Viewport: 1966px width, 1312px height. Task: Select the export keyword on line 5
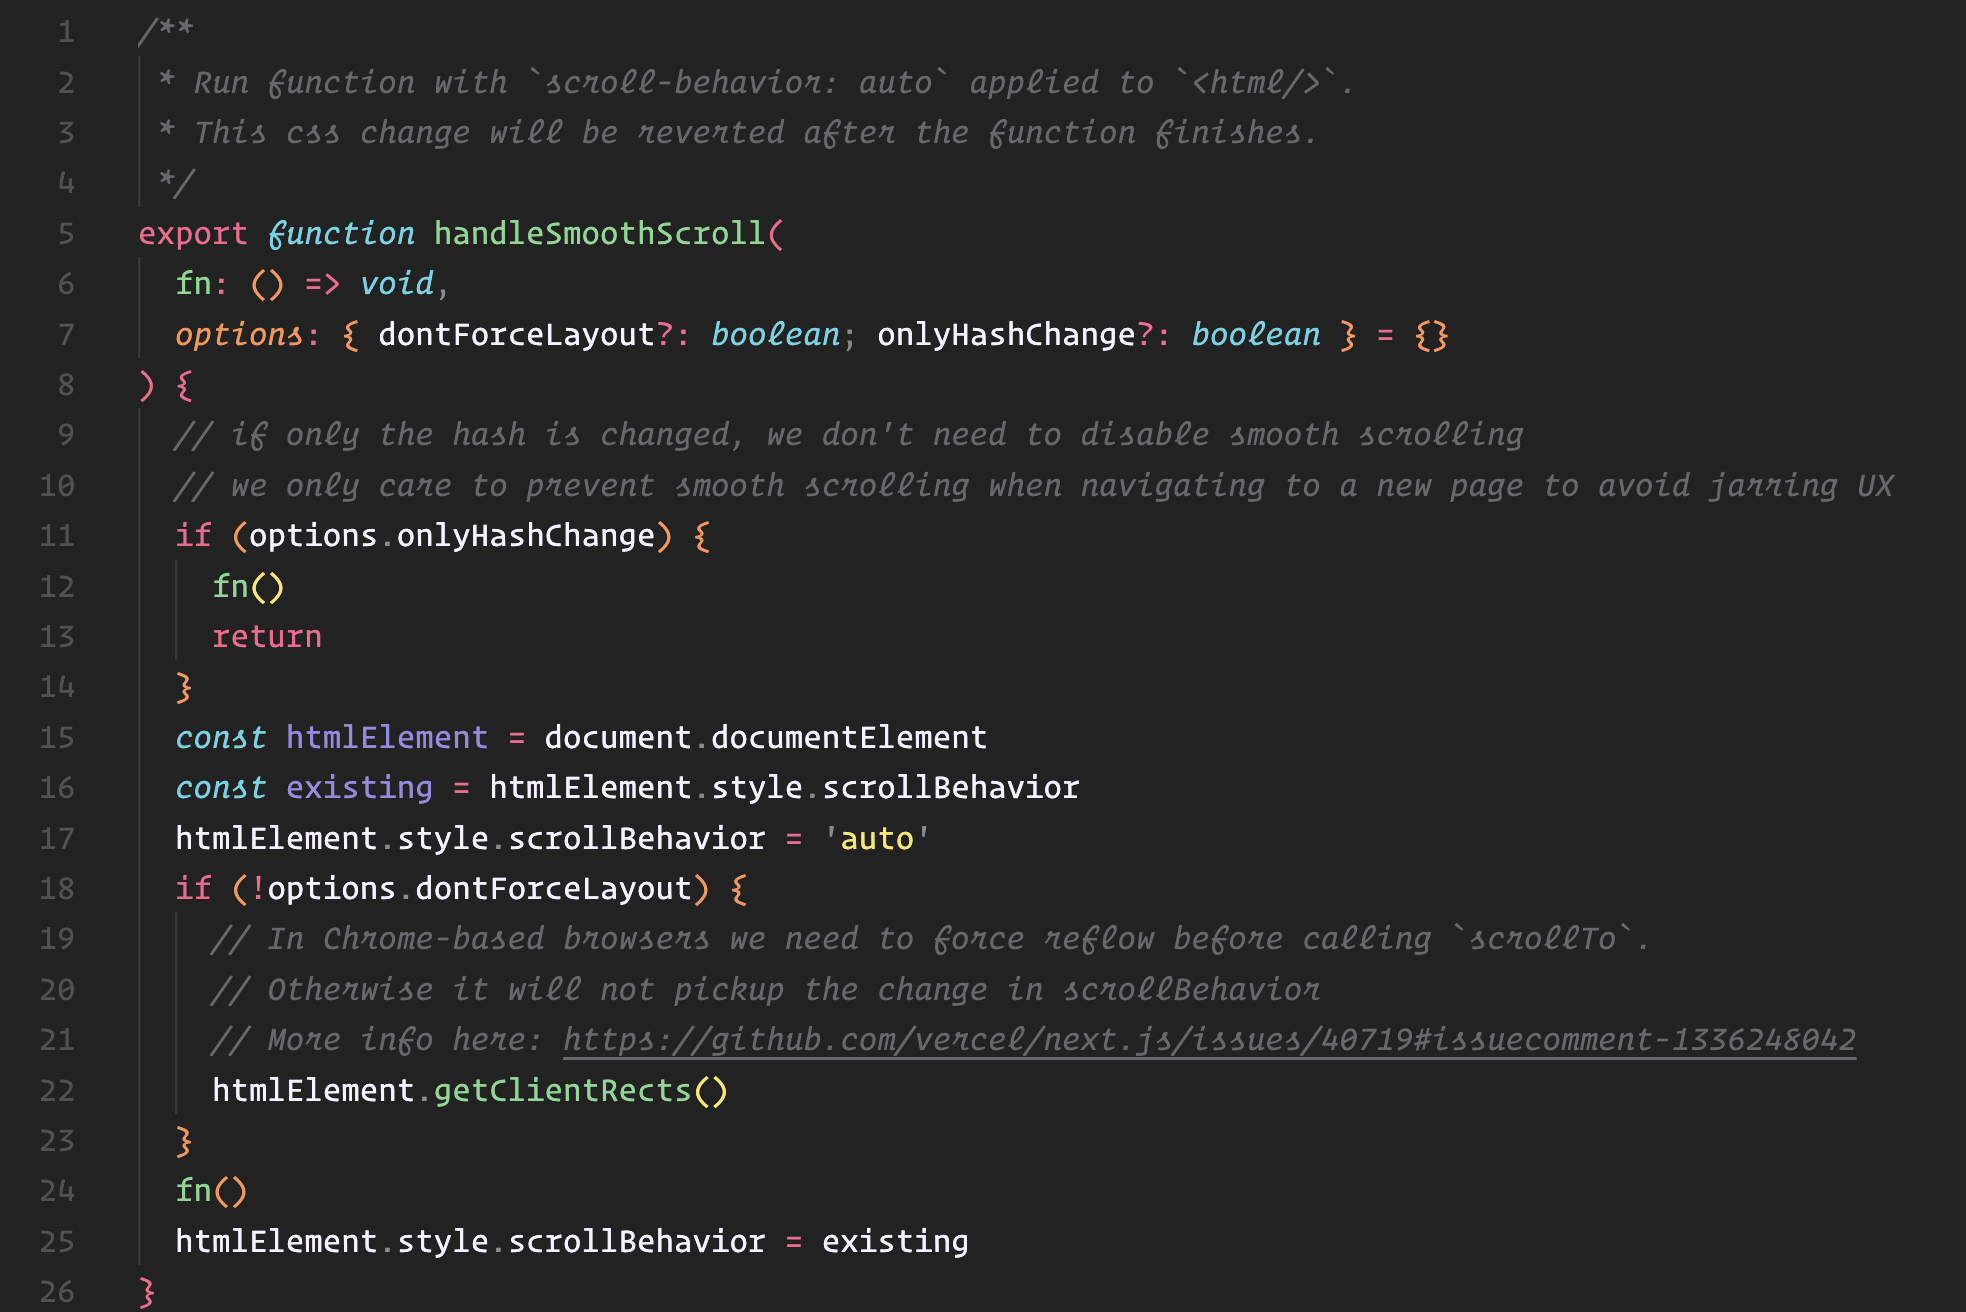coord(193,233)
